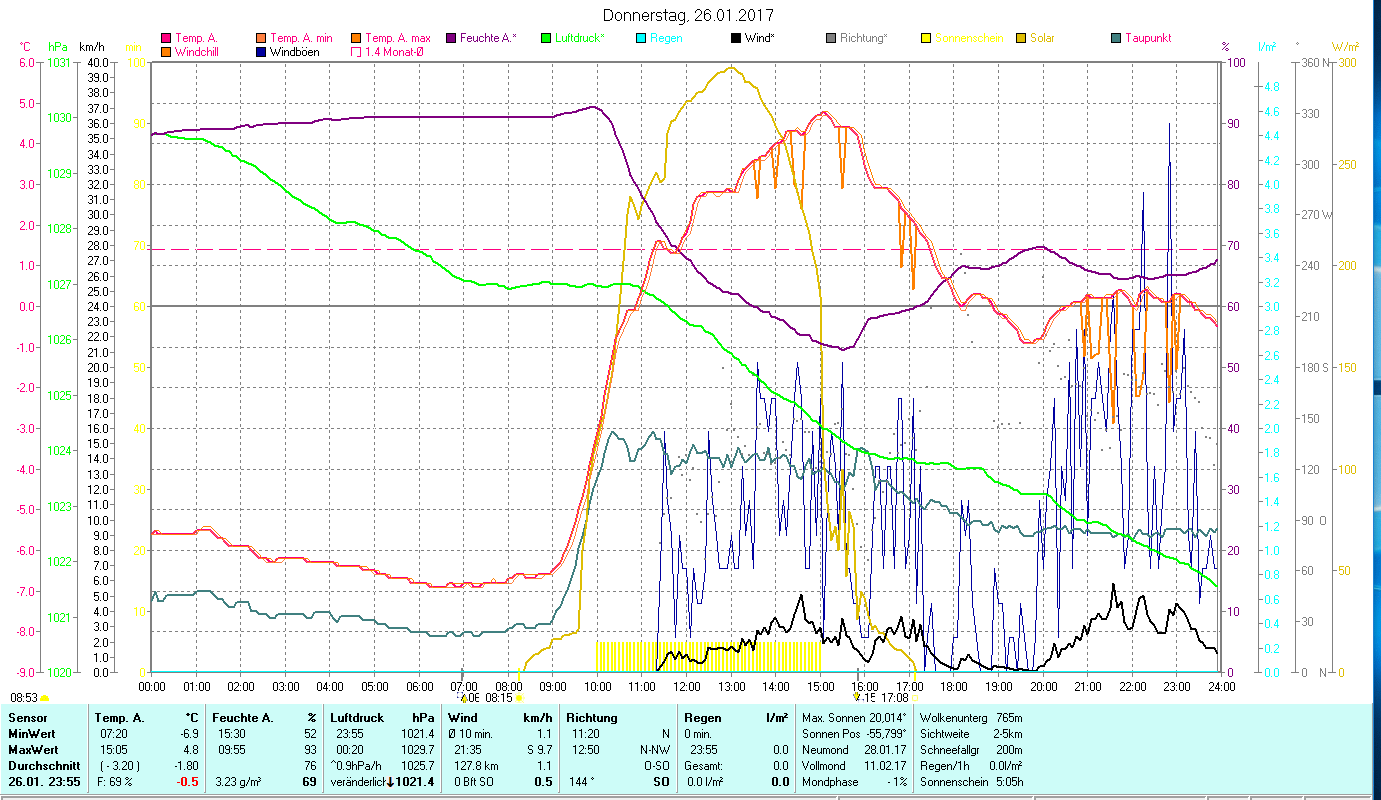
Task: Select the purple Feuchte A.* legend swatch
Action: tap(451, 38)
